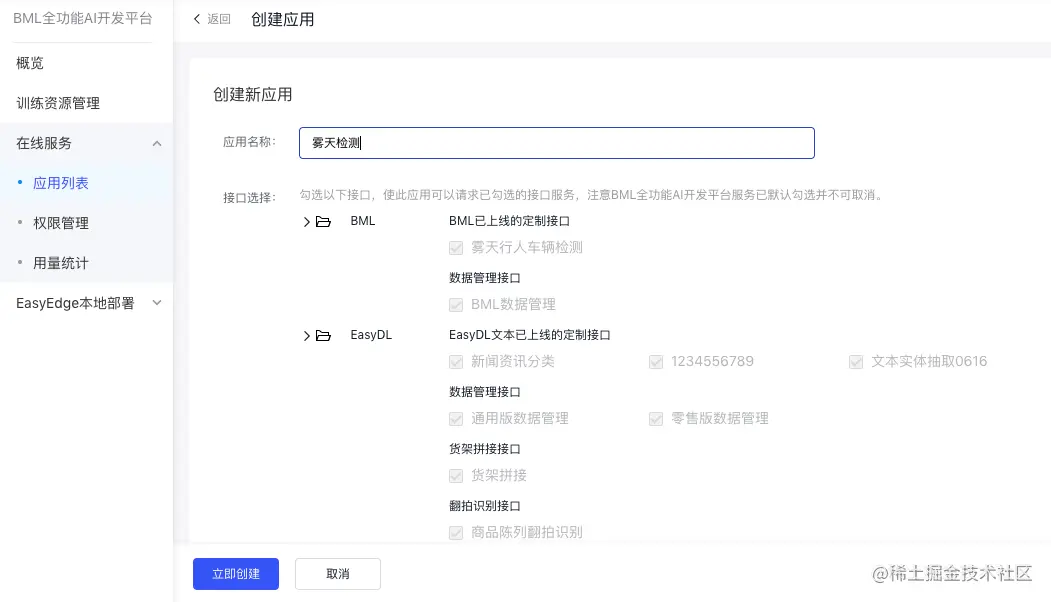Toggle the 文本实体抽取0616 checkbox
The height and width of the screenshot is (602, 1051).
[x=855, y=362]
